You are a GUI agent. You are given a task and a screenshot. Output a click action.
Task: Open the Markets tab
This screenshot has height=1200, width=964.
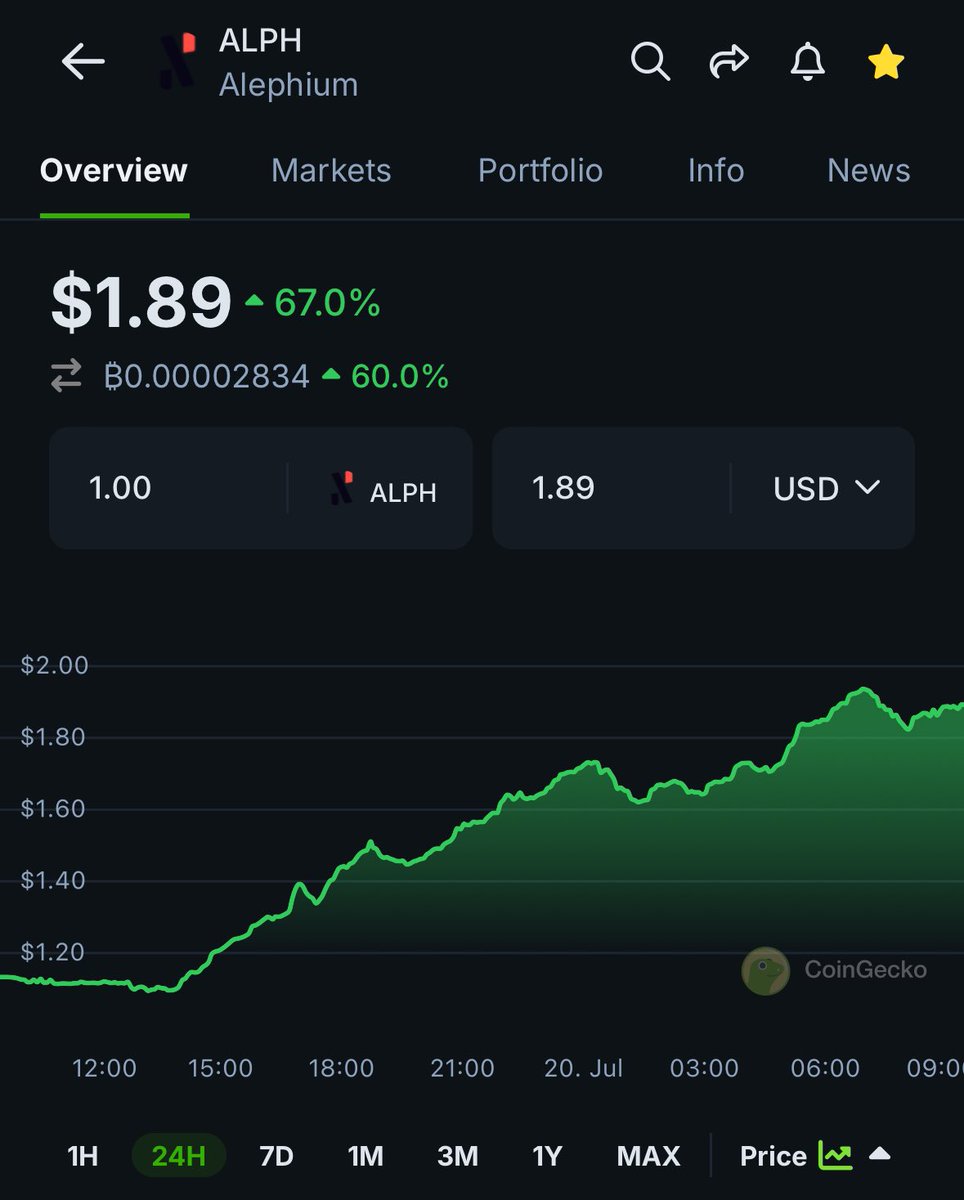(331, 170)
